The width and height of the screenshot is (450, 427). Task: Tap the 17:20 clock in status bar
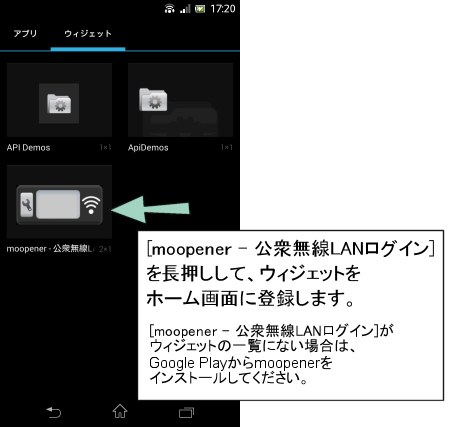click(223, 9)
